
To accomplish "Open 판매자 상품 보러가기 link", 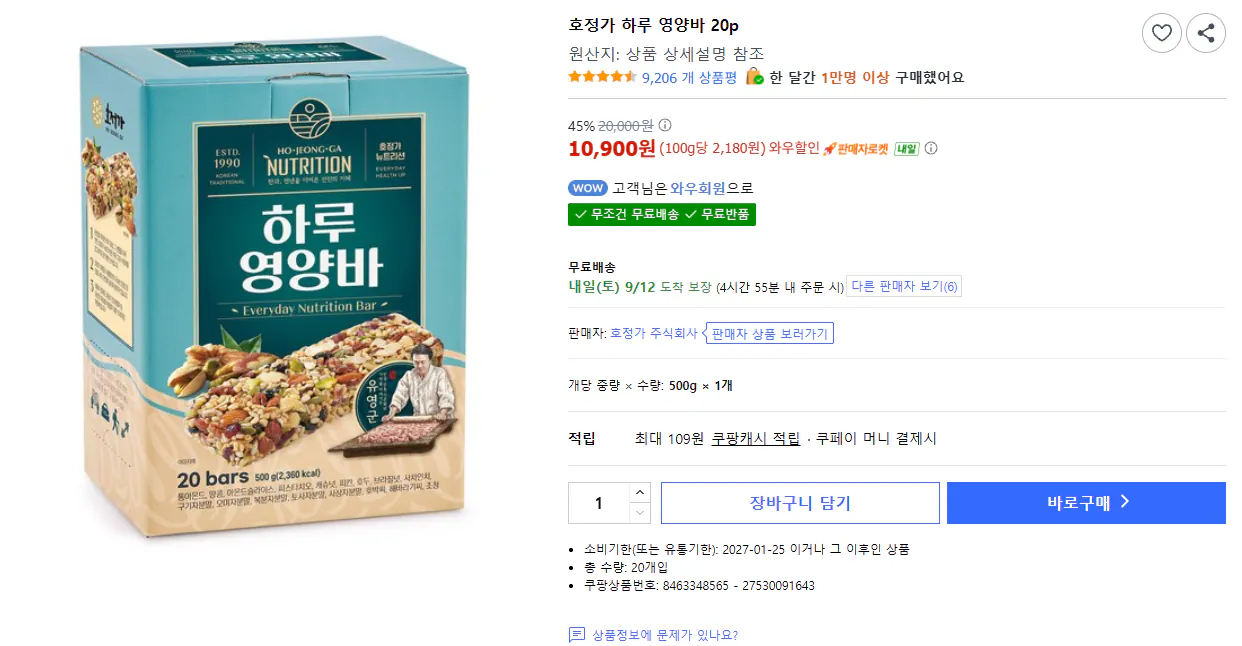I will (768, 333).
